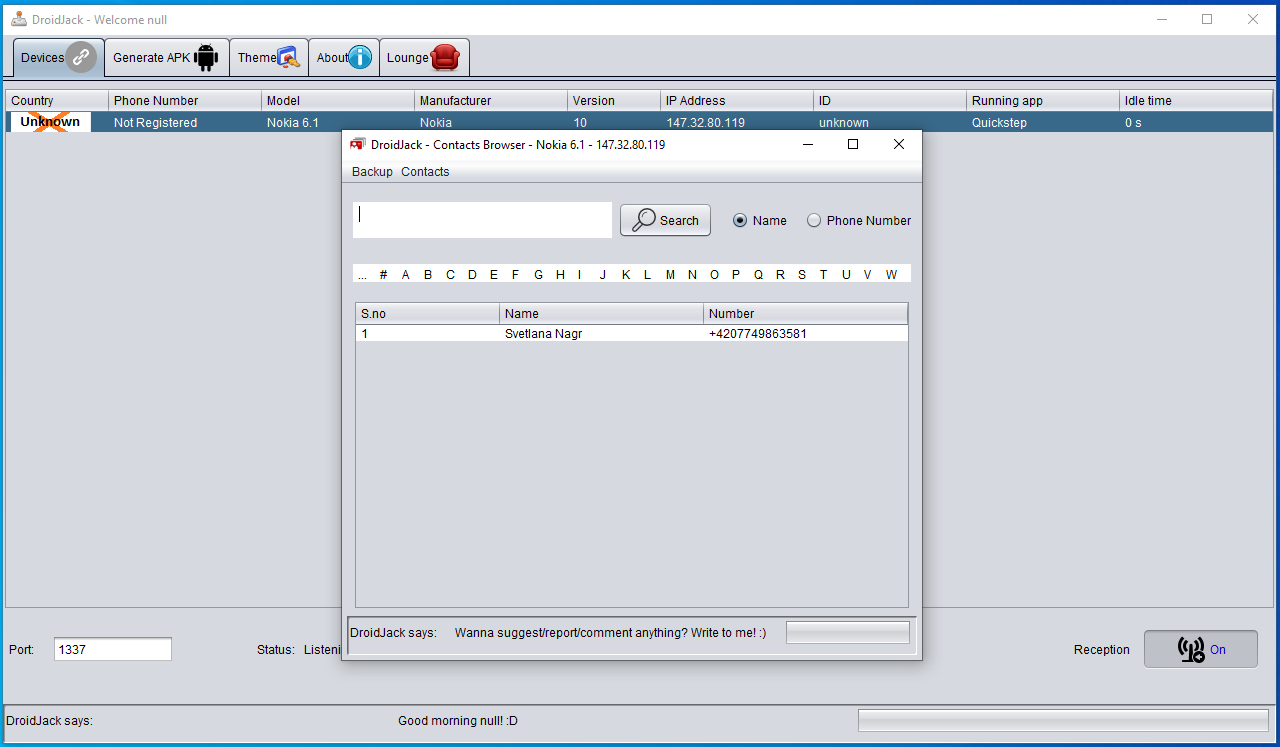Image resolution: width=1280 pixels, height=747 pixels.
Task: Click the Android robot icon
Action: [206, 58]
